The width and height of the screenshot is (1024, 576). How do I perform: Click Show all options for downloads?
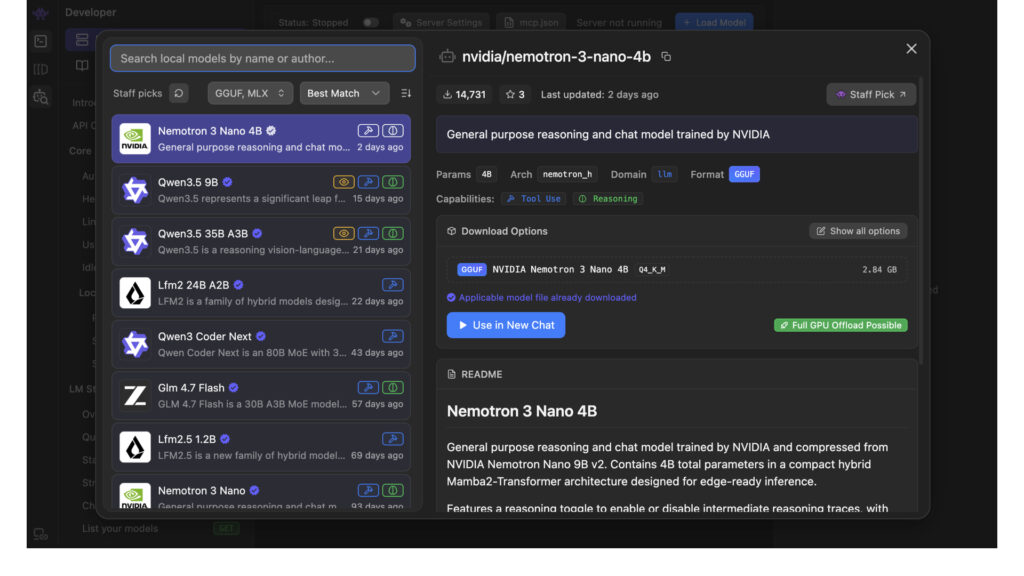pos(858,231)
